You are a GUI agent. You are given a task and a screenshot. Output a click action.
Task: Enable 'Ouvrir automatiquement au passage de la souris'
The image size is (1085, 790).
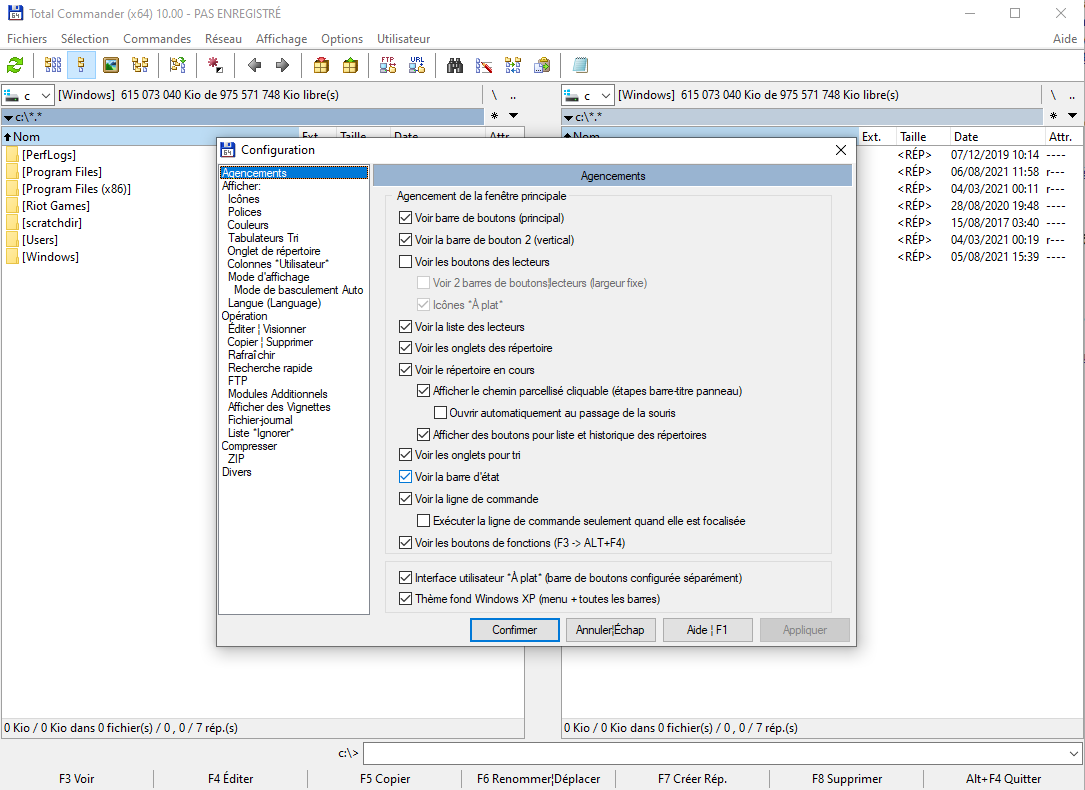pyautogui.click(x=440, y=413)
